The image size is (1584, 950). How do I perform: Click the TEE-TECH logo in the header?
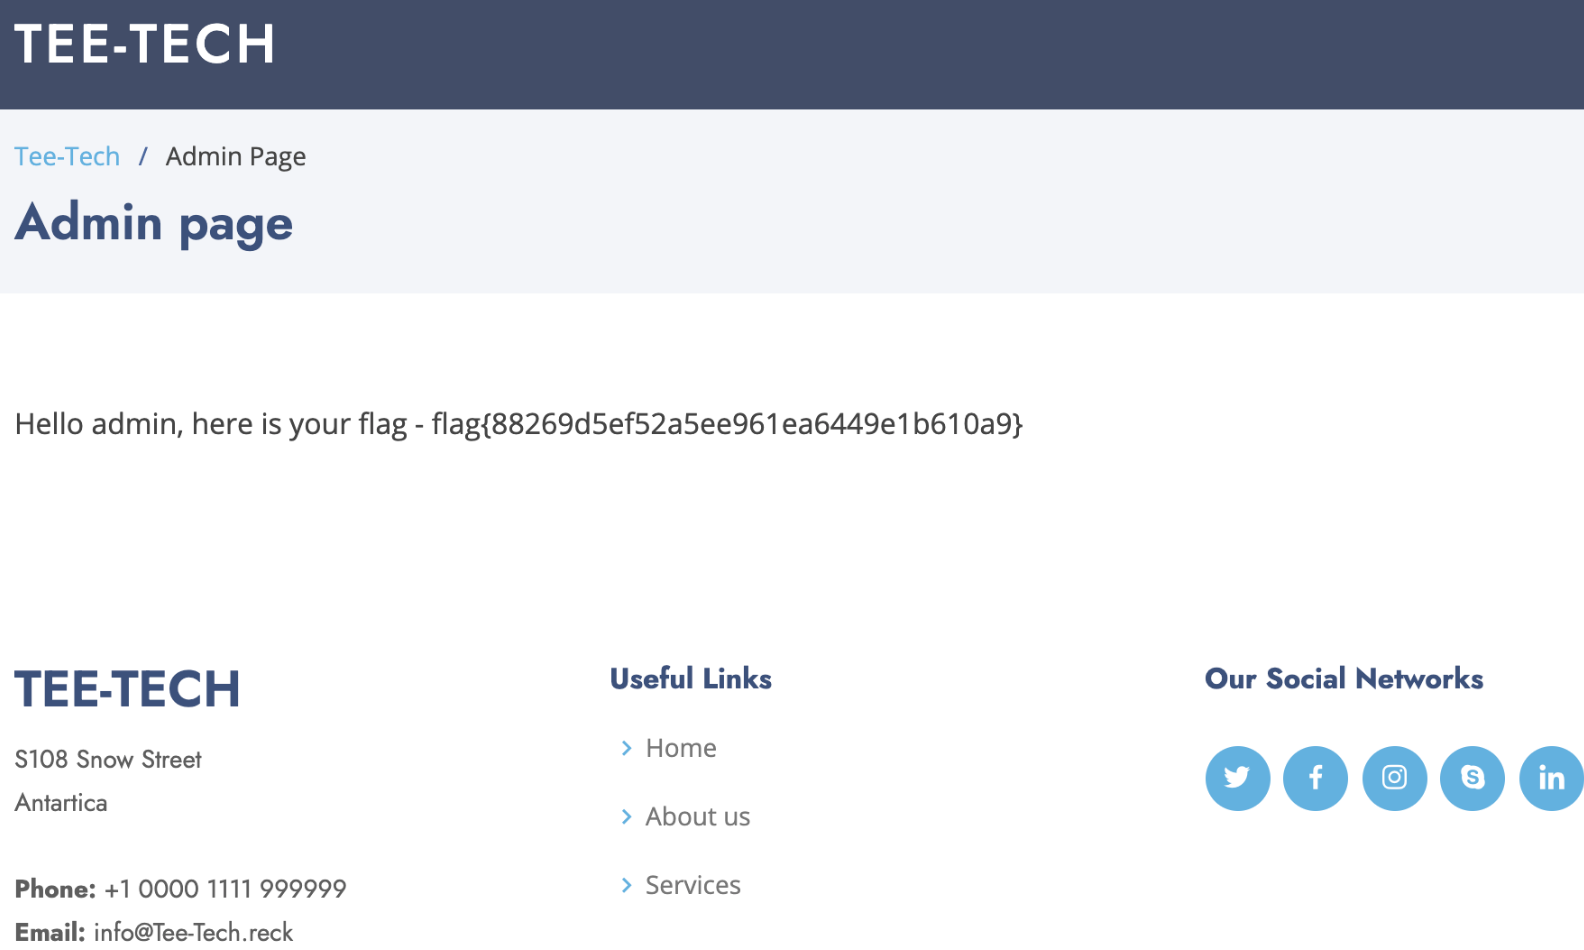[145, 45]
